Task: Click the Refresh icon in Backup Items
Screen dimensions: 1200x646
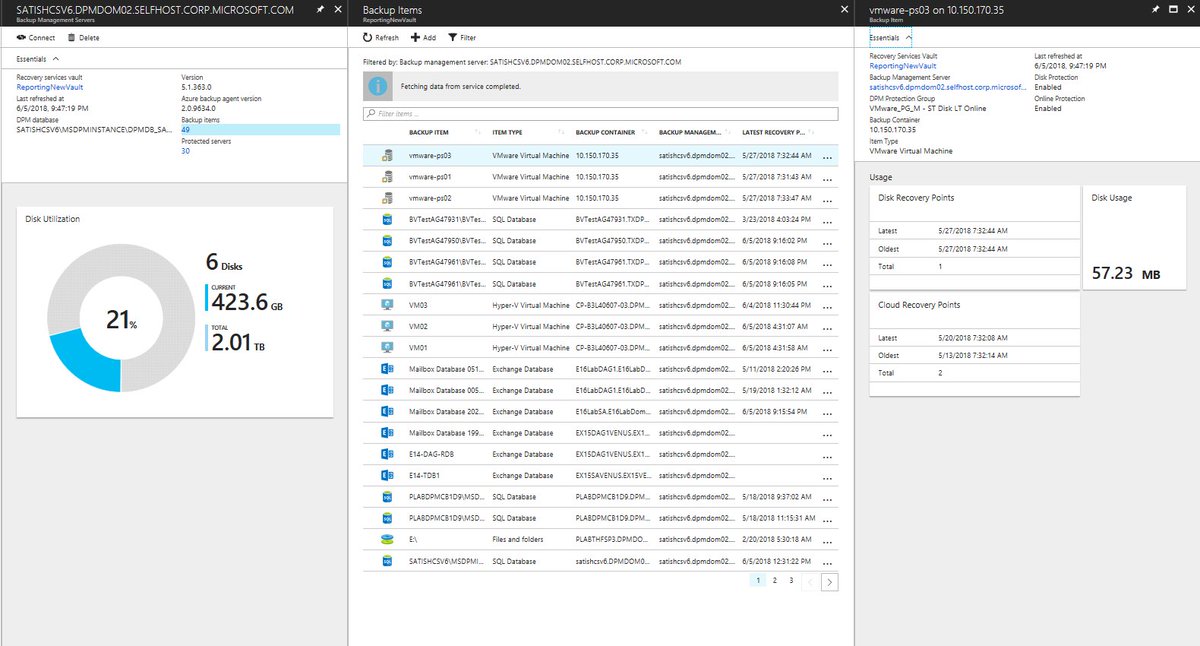Action: click(x=368, y=37)
